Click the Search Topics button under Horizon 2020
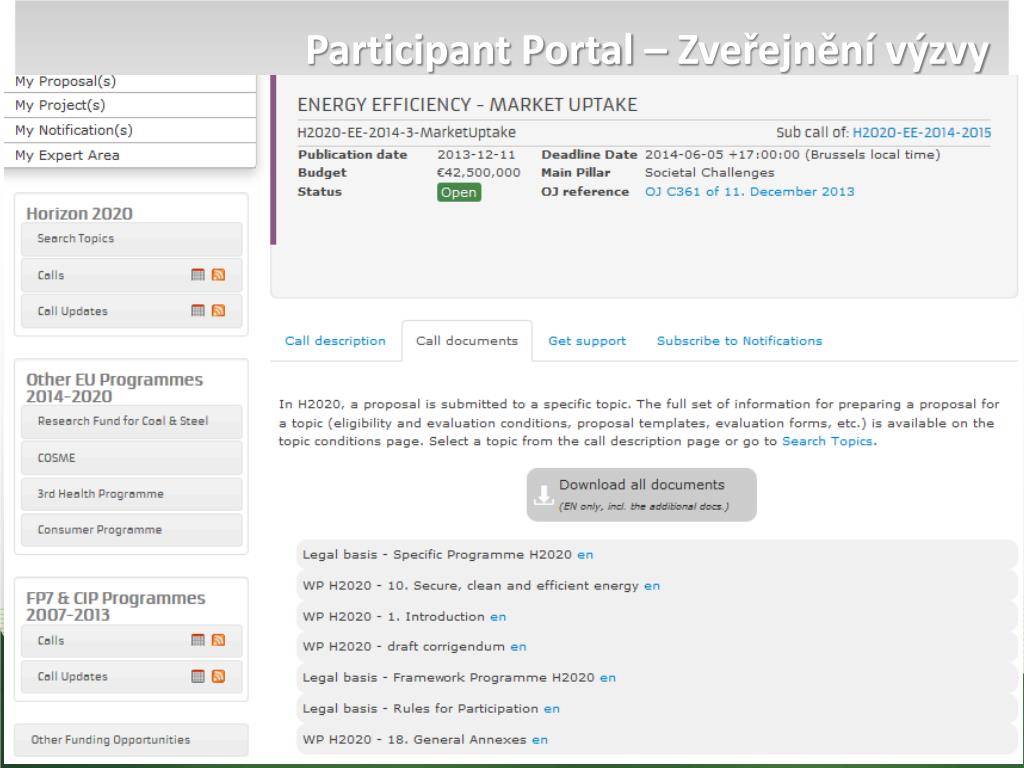 pyautogui.click(x=131, y=238)
